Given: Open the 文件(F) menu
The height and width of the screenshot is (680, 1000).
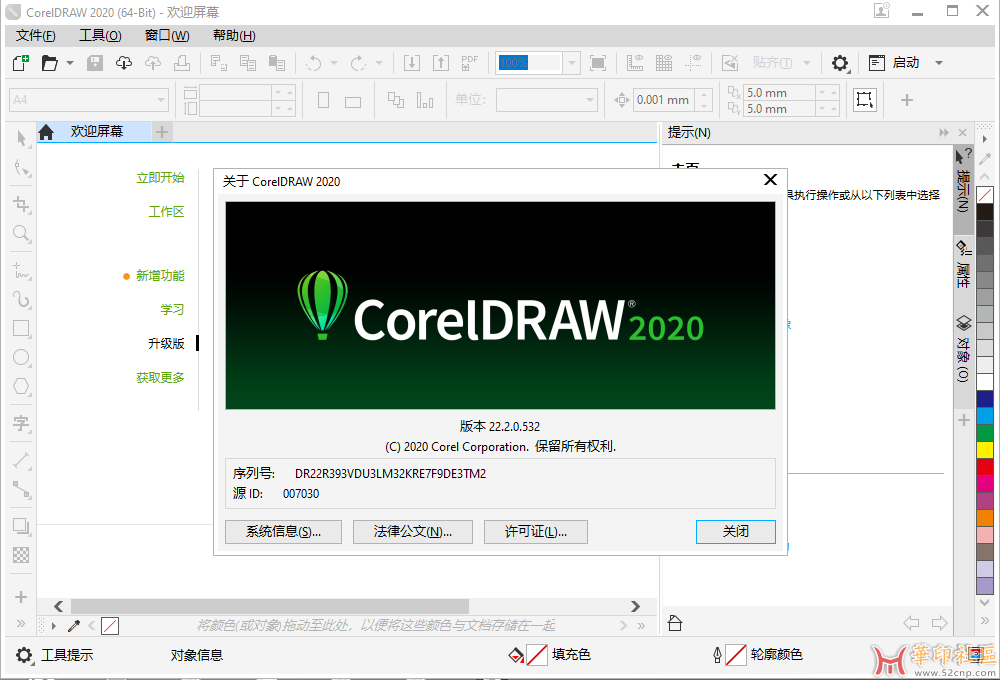Looking at the screenshot, I should tap(36, 36).
